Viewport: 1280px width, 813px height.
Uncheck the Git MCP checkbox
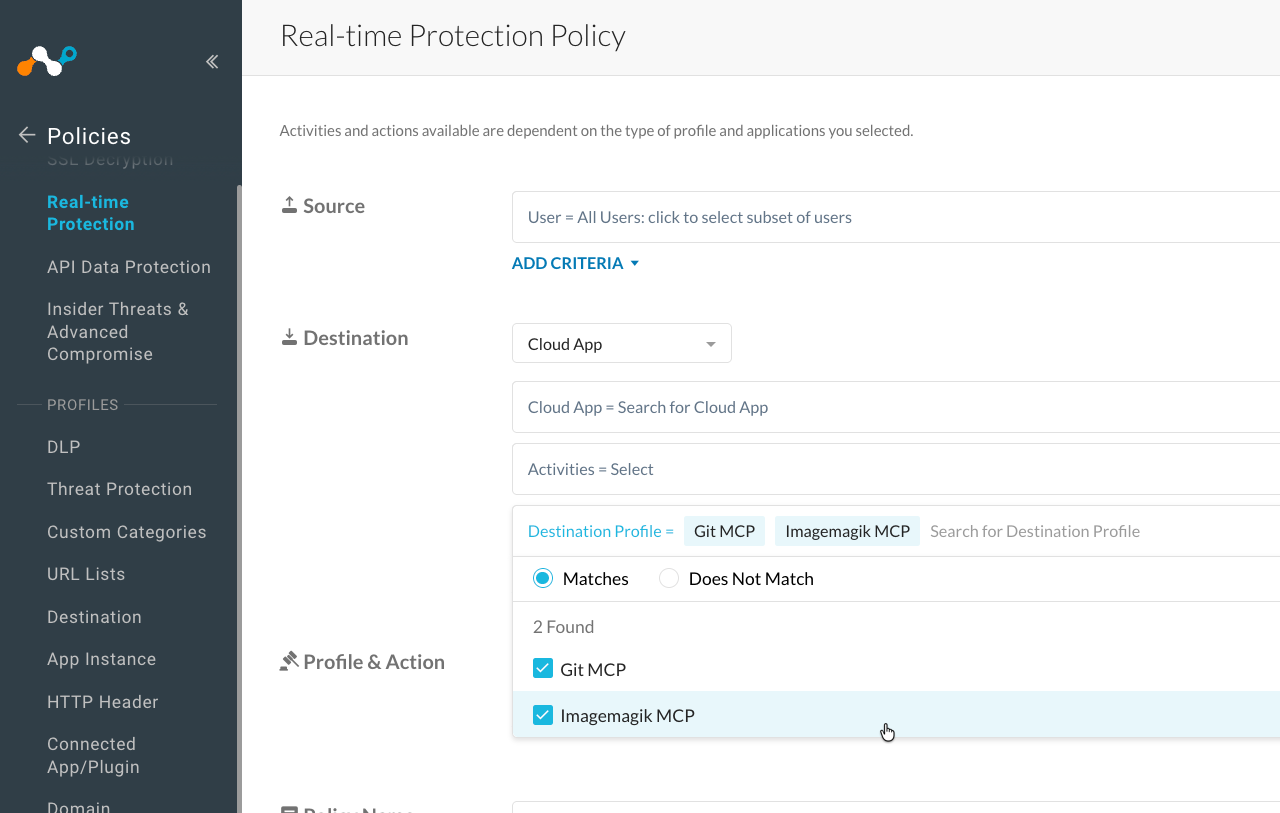point(543,668)
